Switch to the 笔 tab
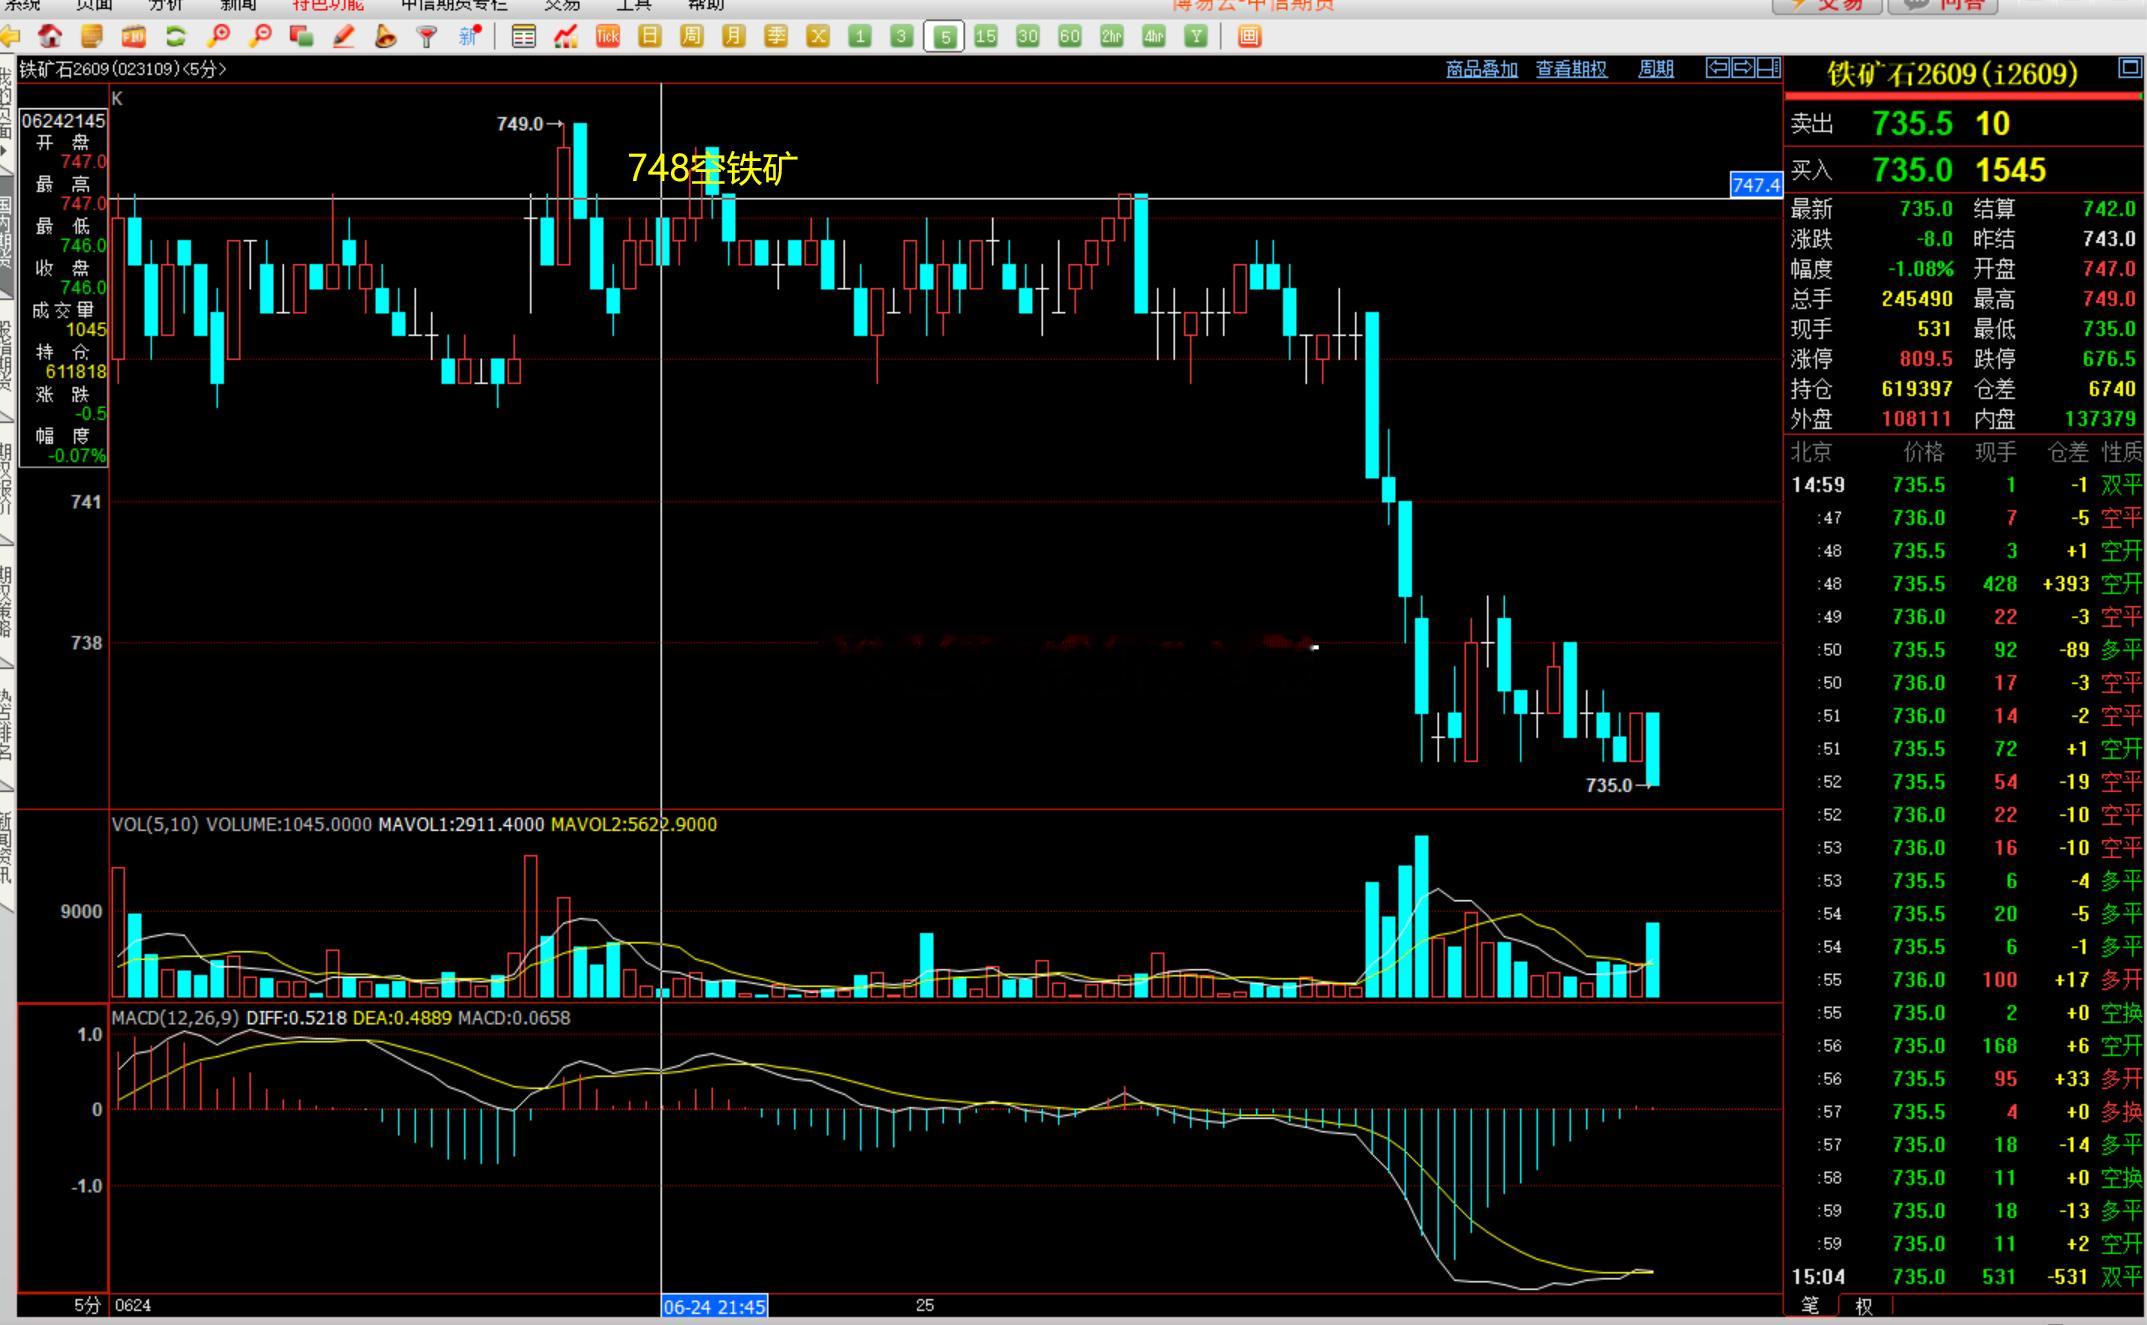Screen dimensions: 2147x1325 click(x=1811, y=1305)
